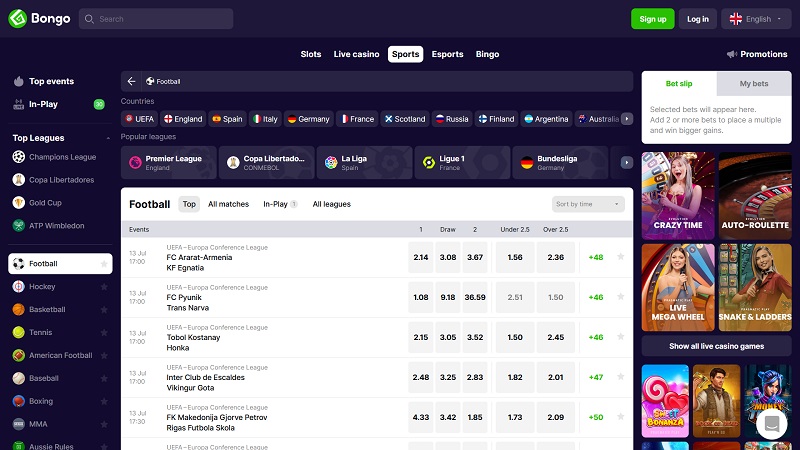Image resolution: width=800 pixels, height=450 pixels.
Task: Click the Gold Cup icon
Action: pos(19,203)
